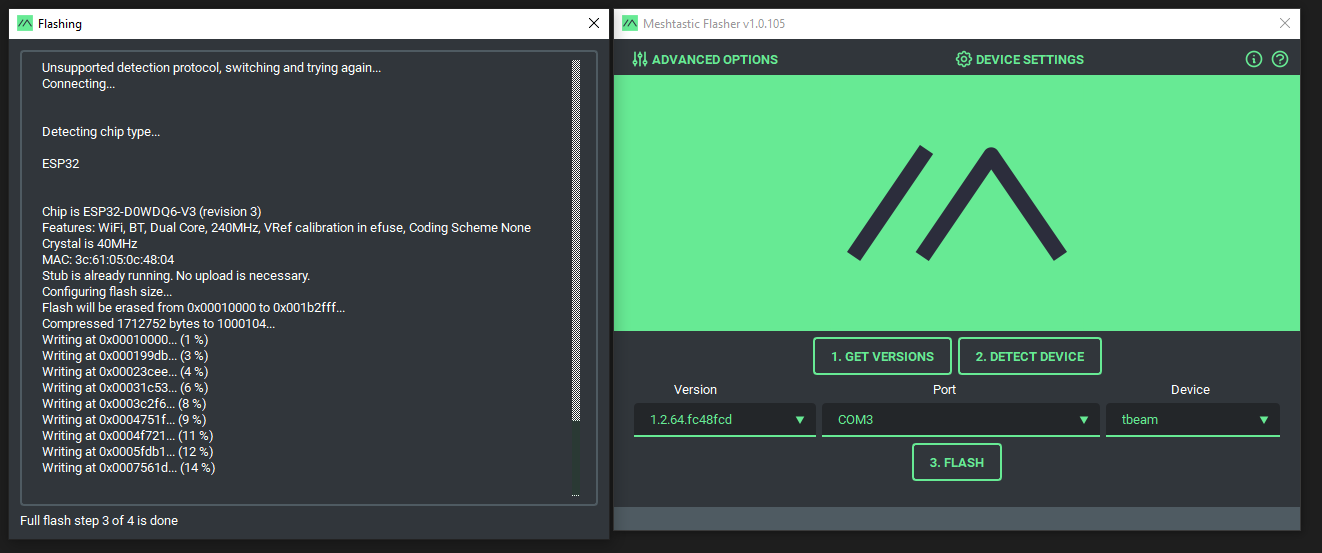1322x553 pixels.
Task: Click the arrow on the Port combo box
Action: point(1084,420)
